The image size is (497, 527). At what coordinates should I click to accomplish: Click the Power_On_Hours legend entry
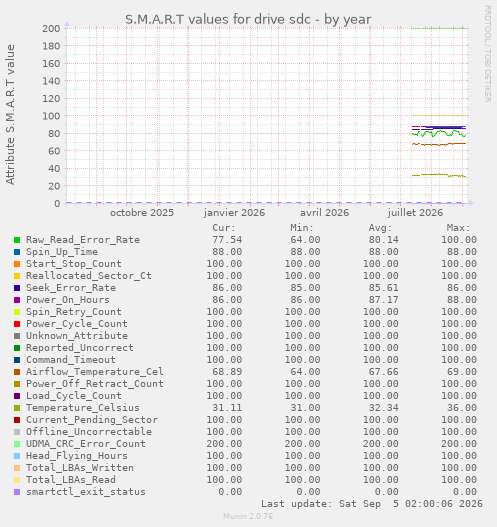pos(68,300)
